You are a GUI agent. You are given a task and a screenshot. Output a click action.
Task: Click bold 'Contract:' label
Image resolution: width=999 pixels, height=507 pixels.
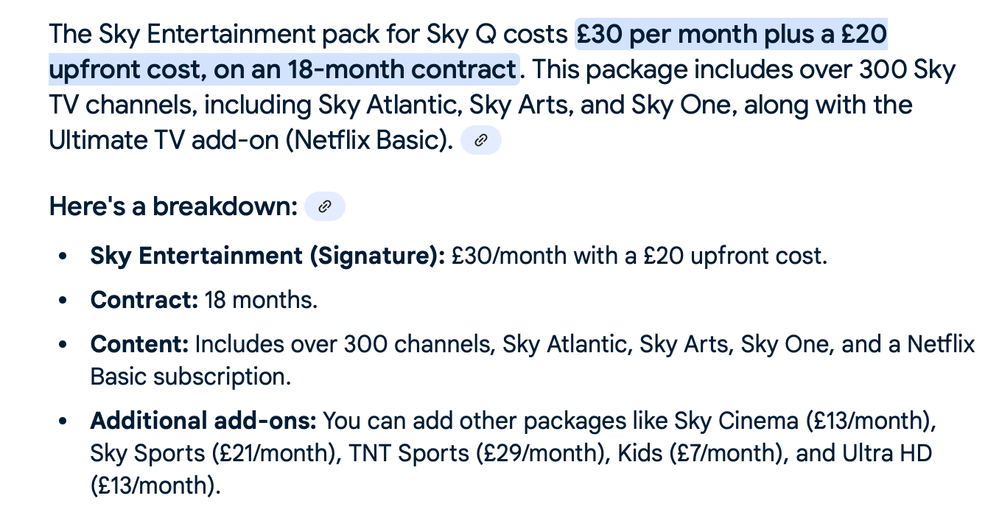pyautogui.click(x=144, y=299)
